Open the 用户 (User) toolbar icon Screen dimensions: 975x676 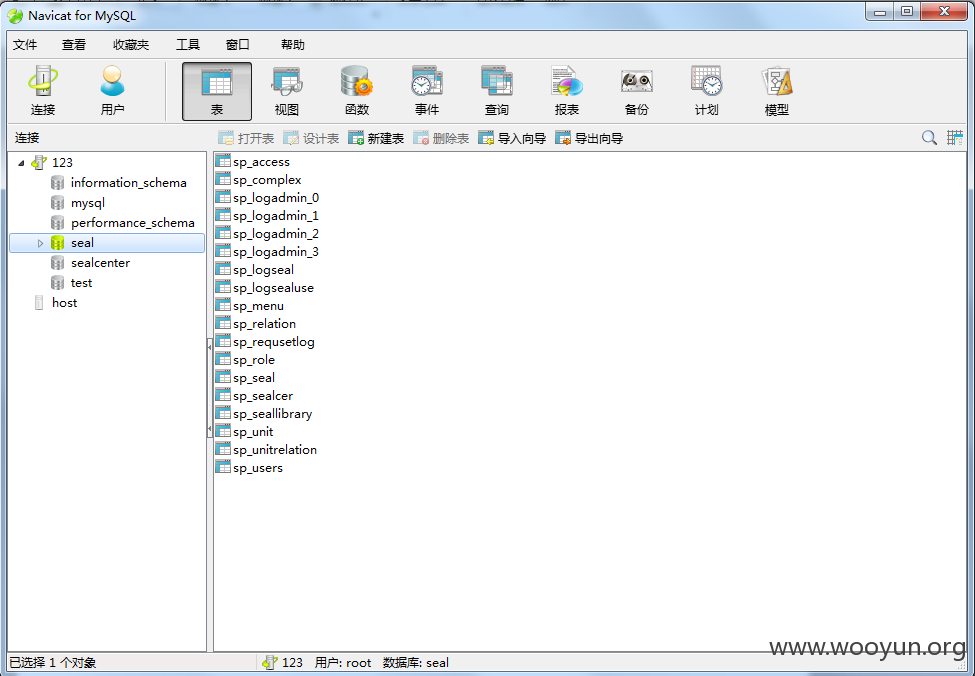pyautogui.click(x=113, y=91)
